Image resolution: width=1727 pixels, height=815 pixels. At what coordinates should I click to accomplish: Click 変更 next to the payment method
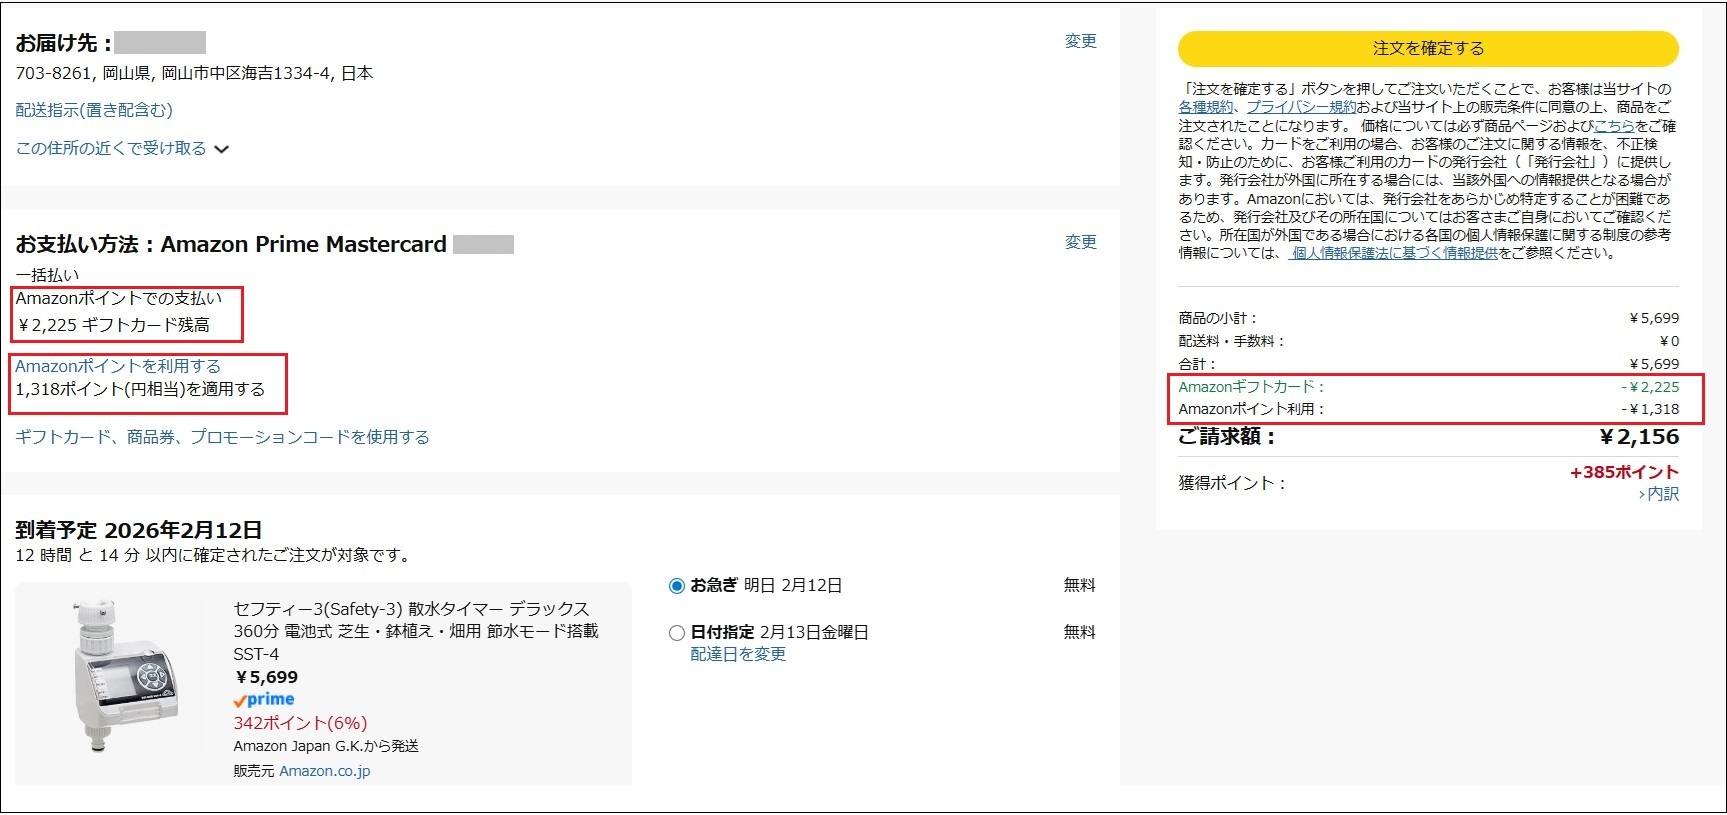pyautogui.click(x=1080, y=242)
